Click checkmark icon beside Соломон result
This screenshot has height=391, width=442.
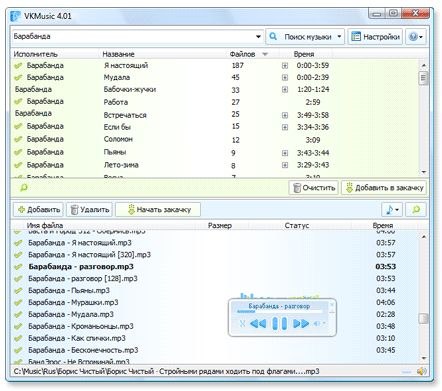point(18,139)
